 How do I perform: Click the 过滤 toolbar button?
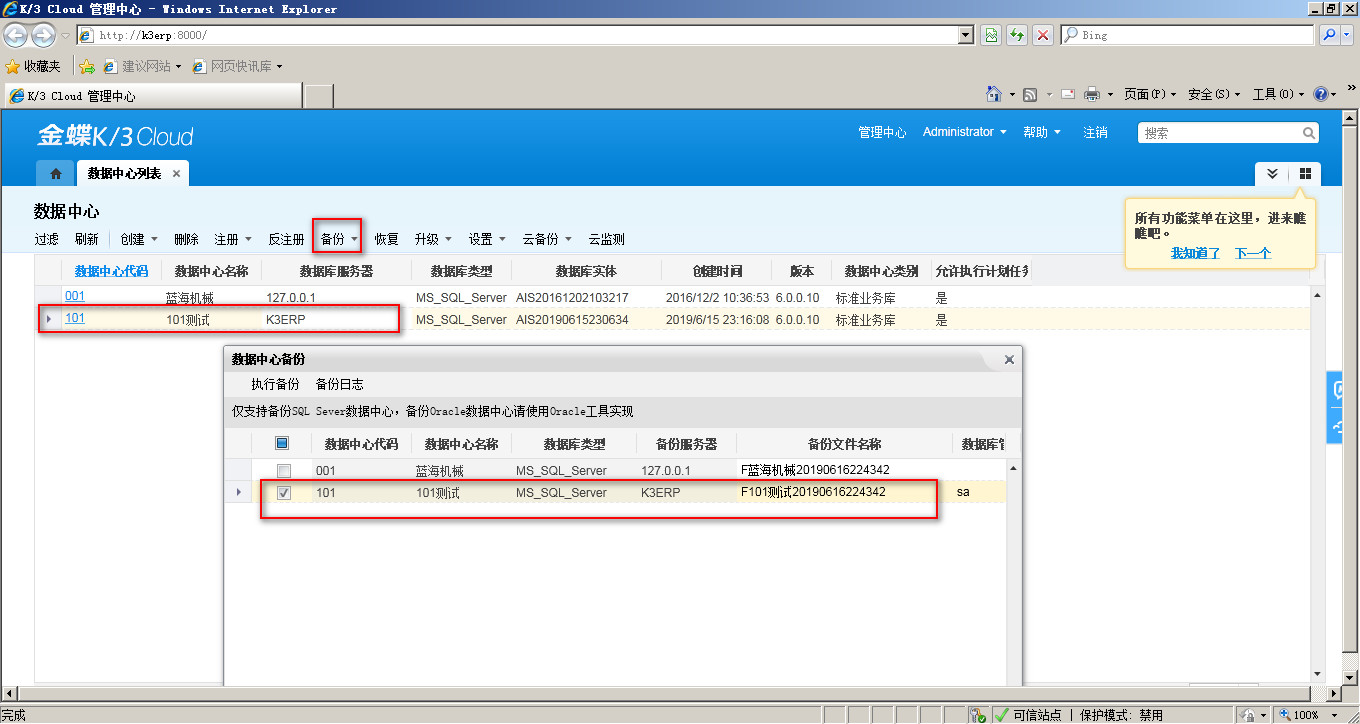click(x=47, y=239)
